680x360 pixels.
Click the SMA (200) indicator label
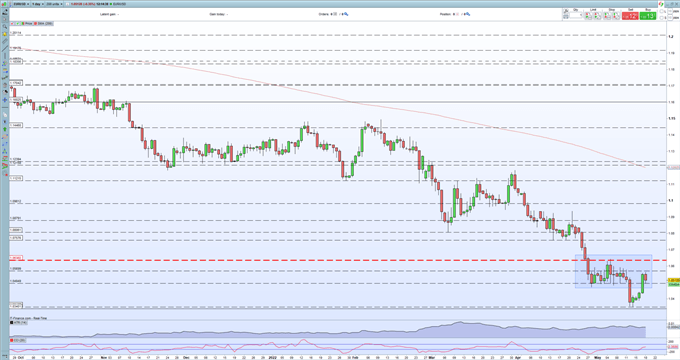pos(44,23)
